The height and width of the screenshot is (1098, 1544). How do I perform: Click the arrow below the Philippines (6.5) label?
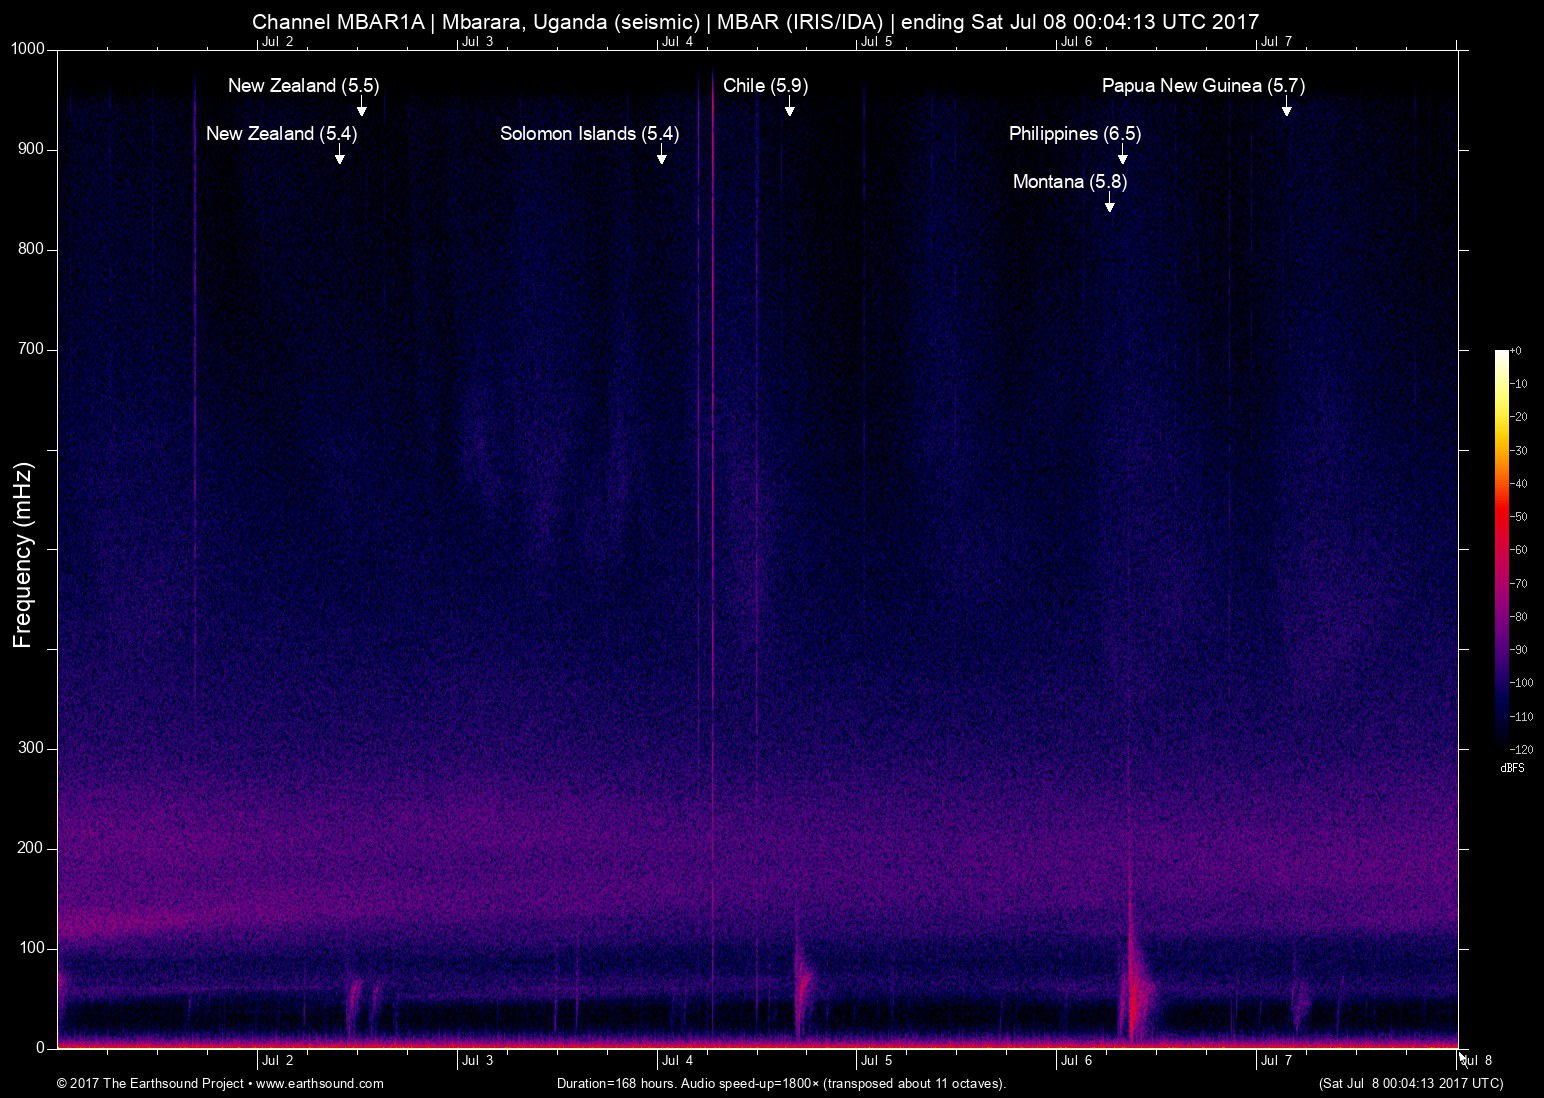(x=1122, y=155)
